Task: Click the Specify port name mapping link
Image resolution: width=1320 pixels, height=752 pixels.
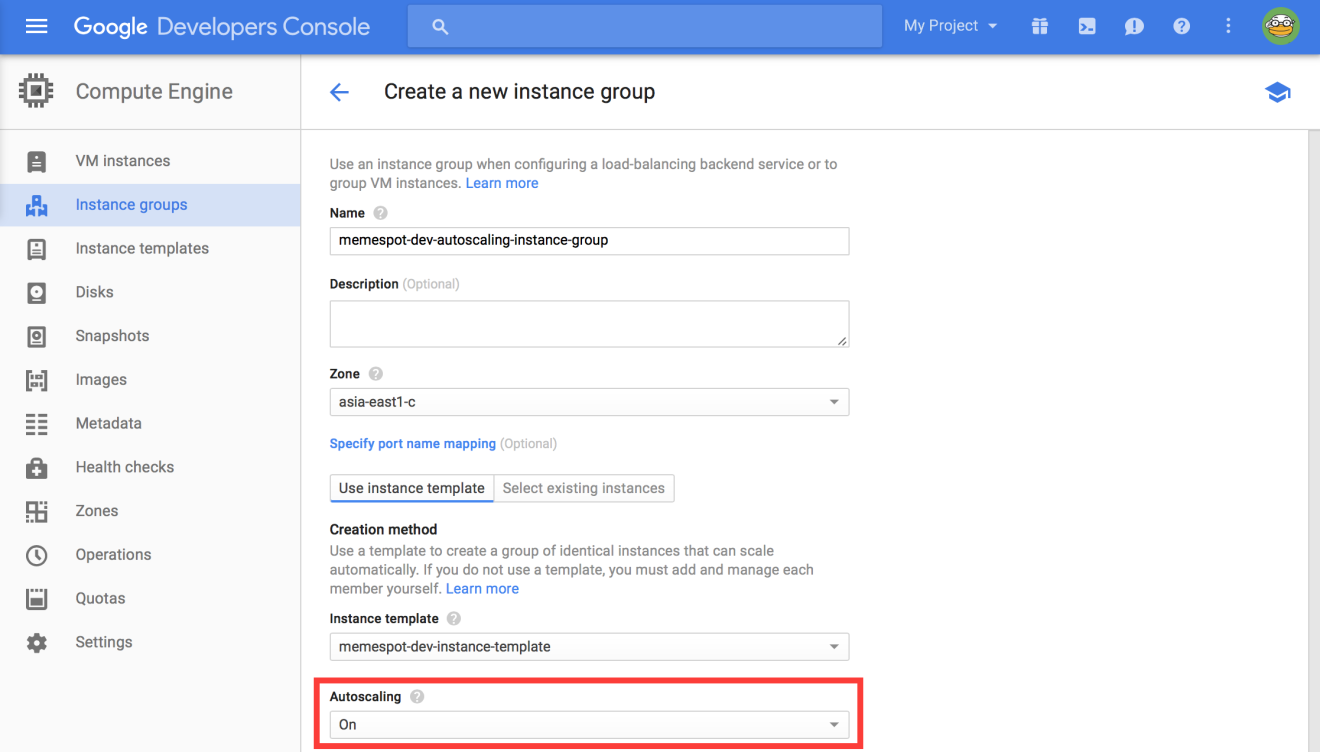Action: tap(412, 443)
